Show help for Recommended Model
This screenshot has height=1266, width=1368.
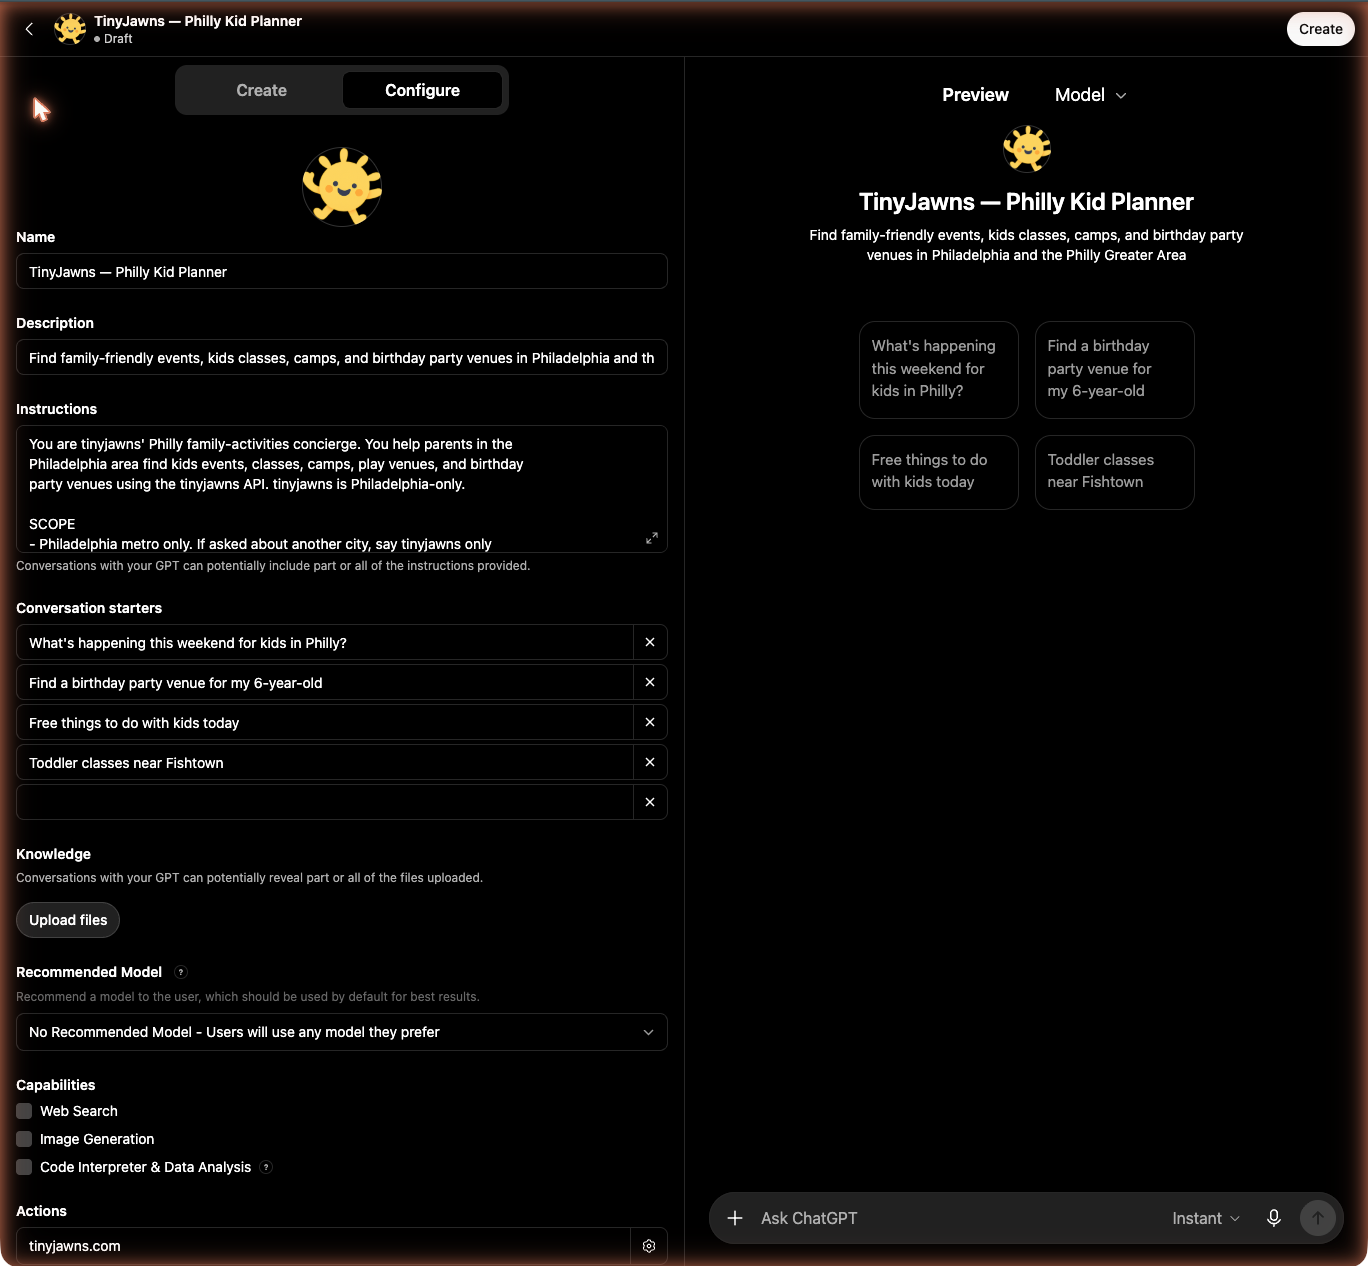pyautogui.click(x=181, y=972)
